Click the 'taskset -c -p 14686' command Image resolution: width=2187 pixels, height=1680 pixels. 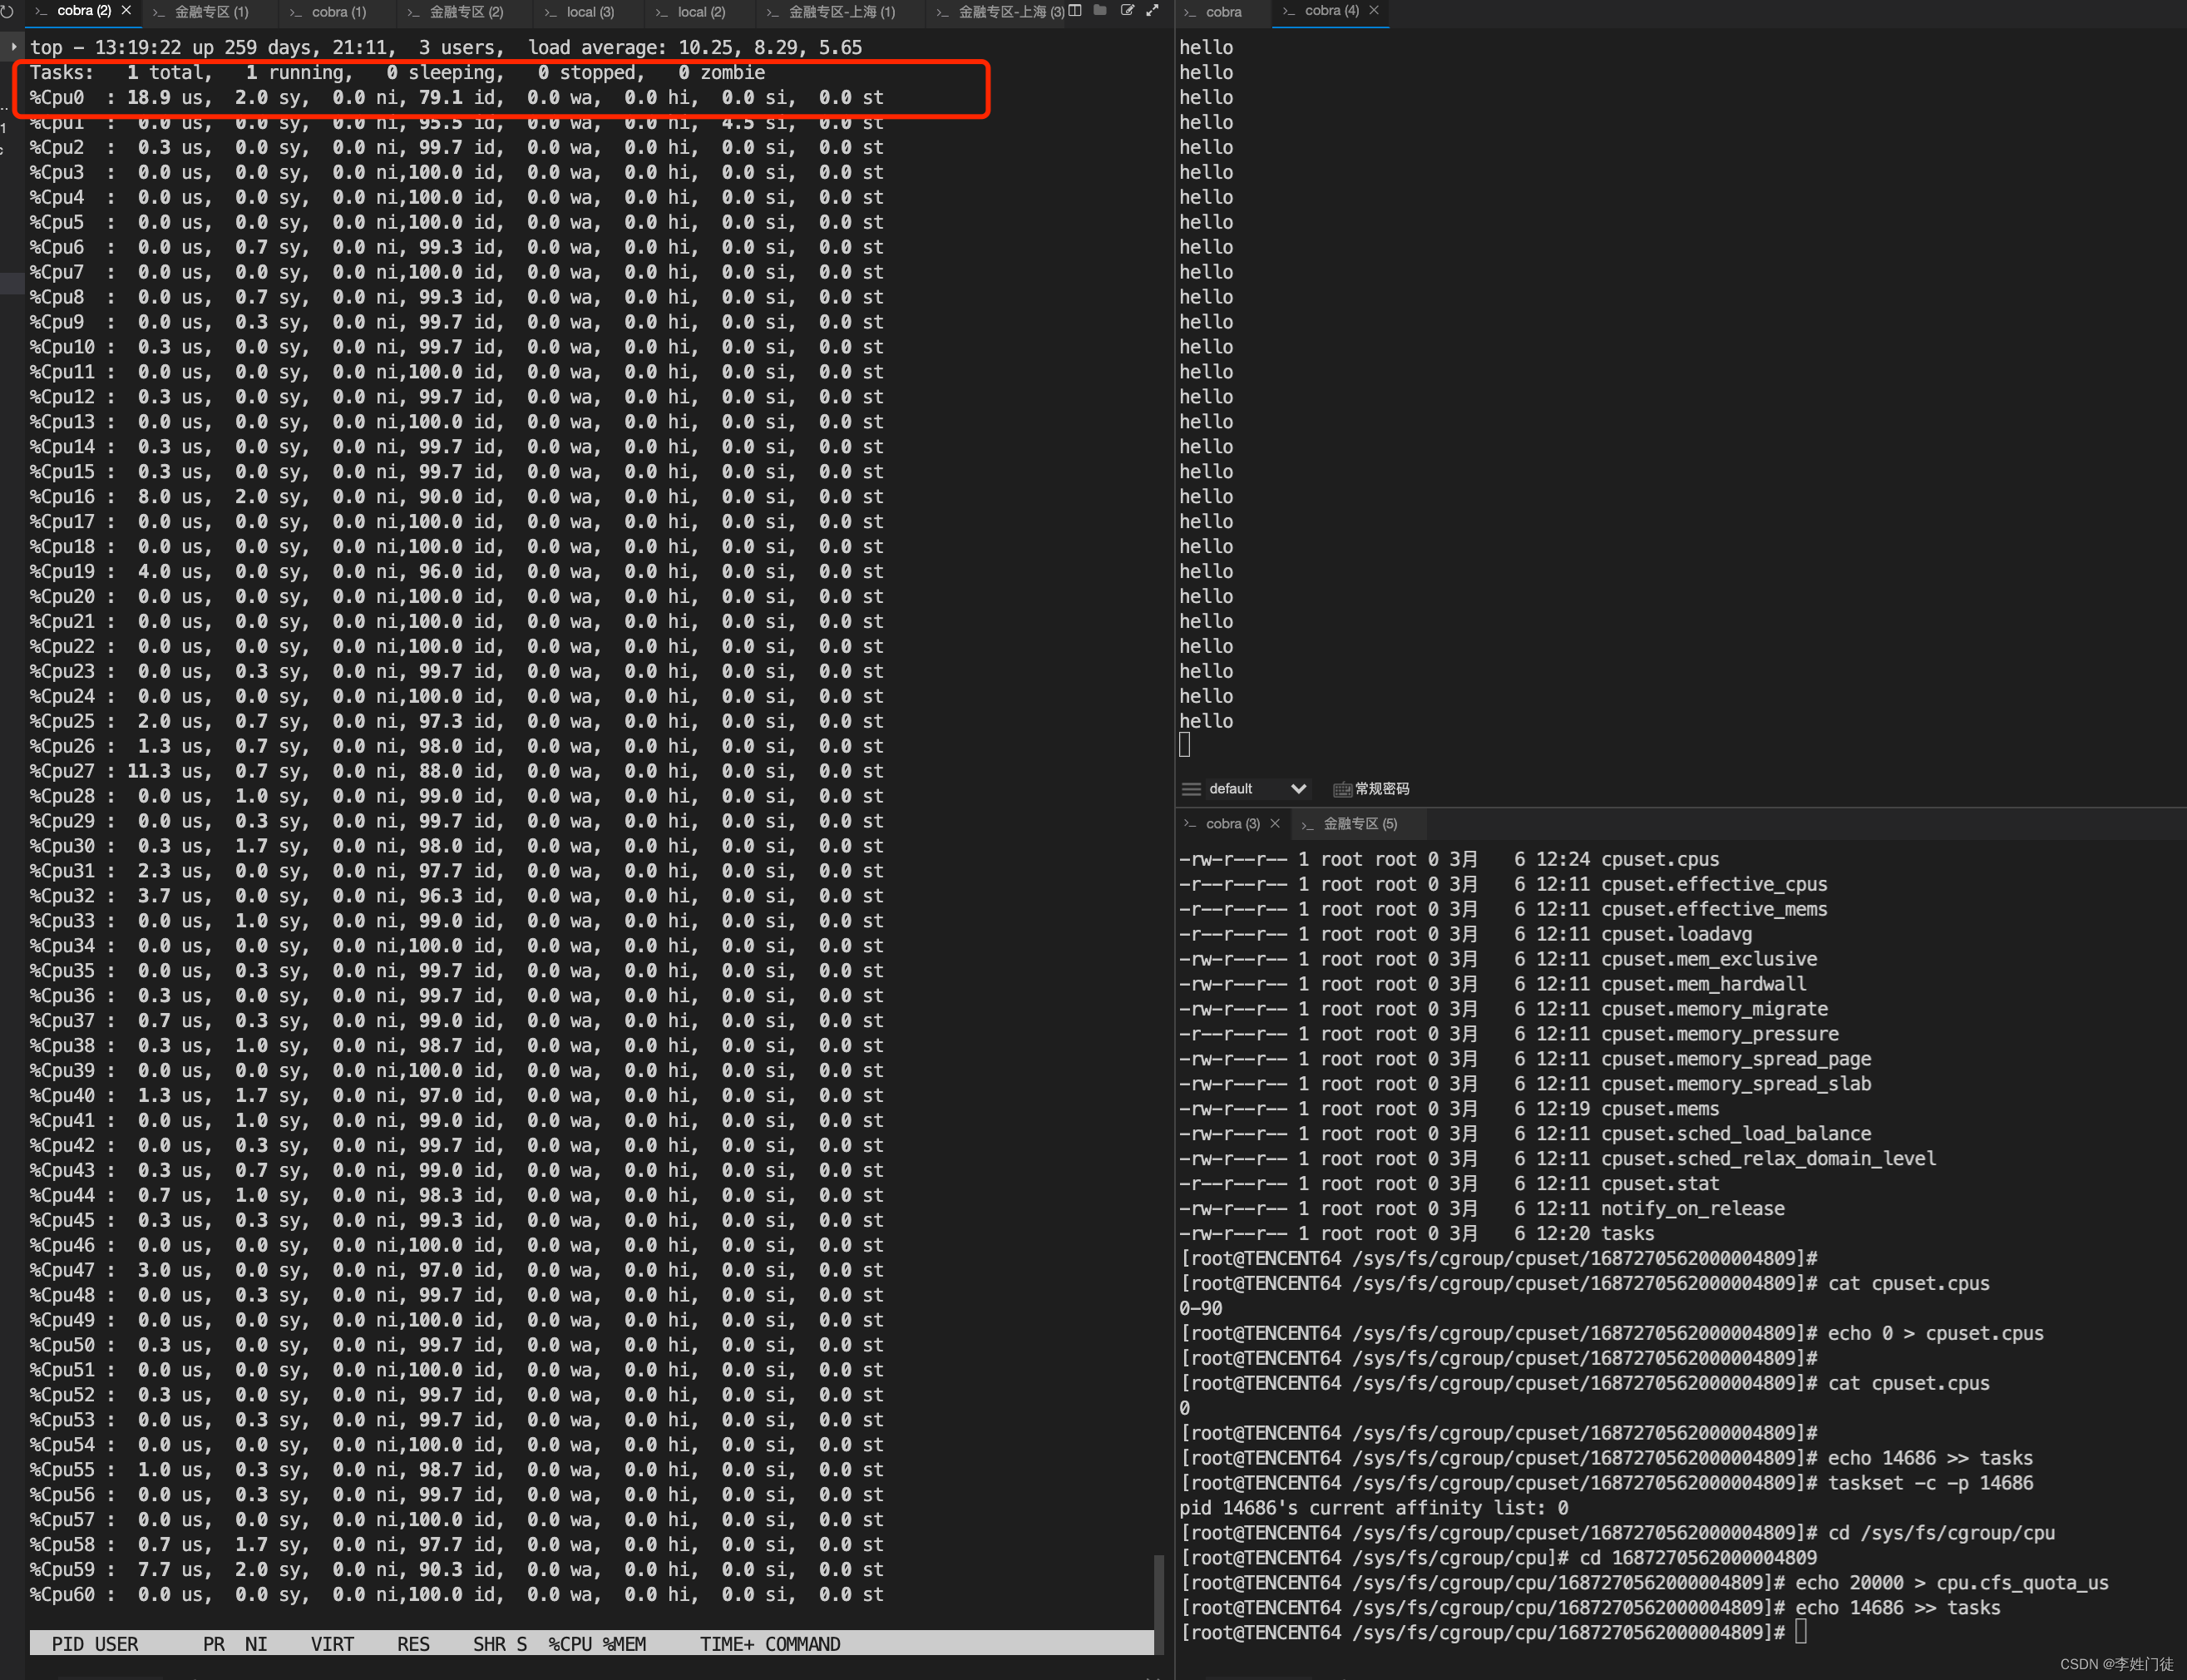pyautogui.click(x=1930, y=1484)
